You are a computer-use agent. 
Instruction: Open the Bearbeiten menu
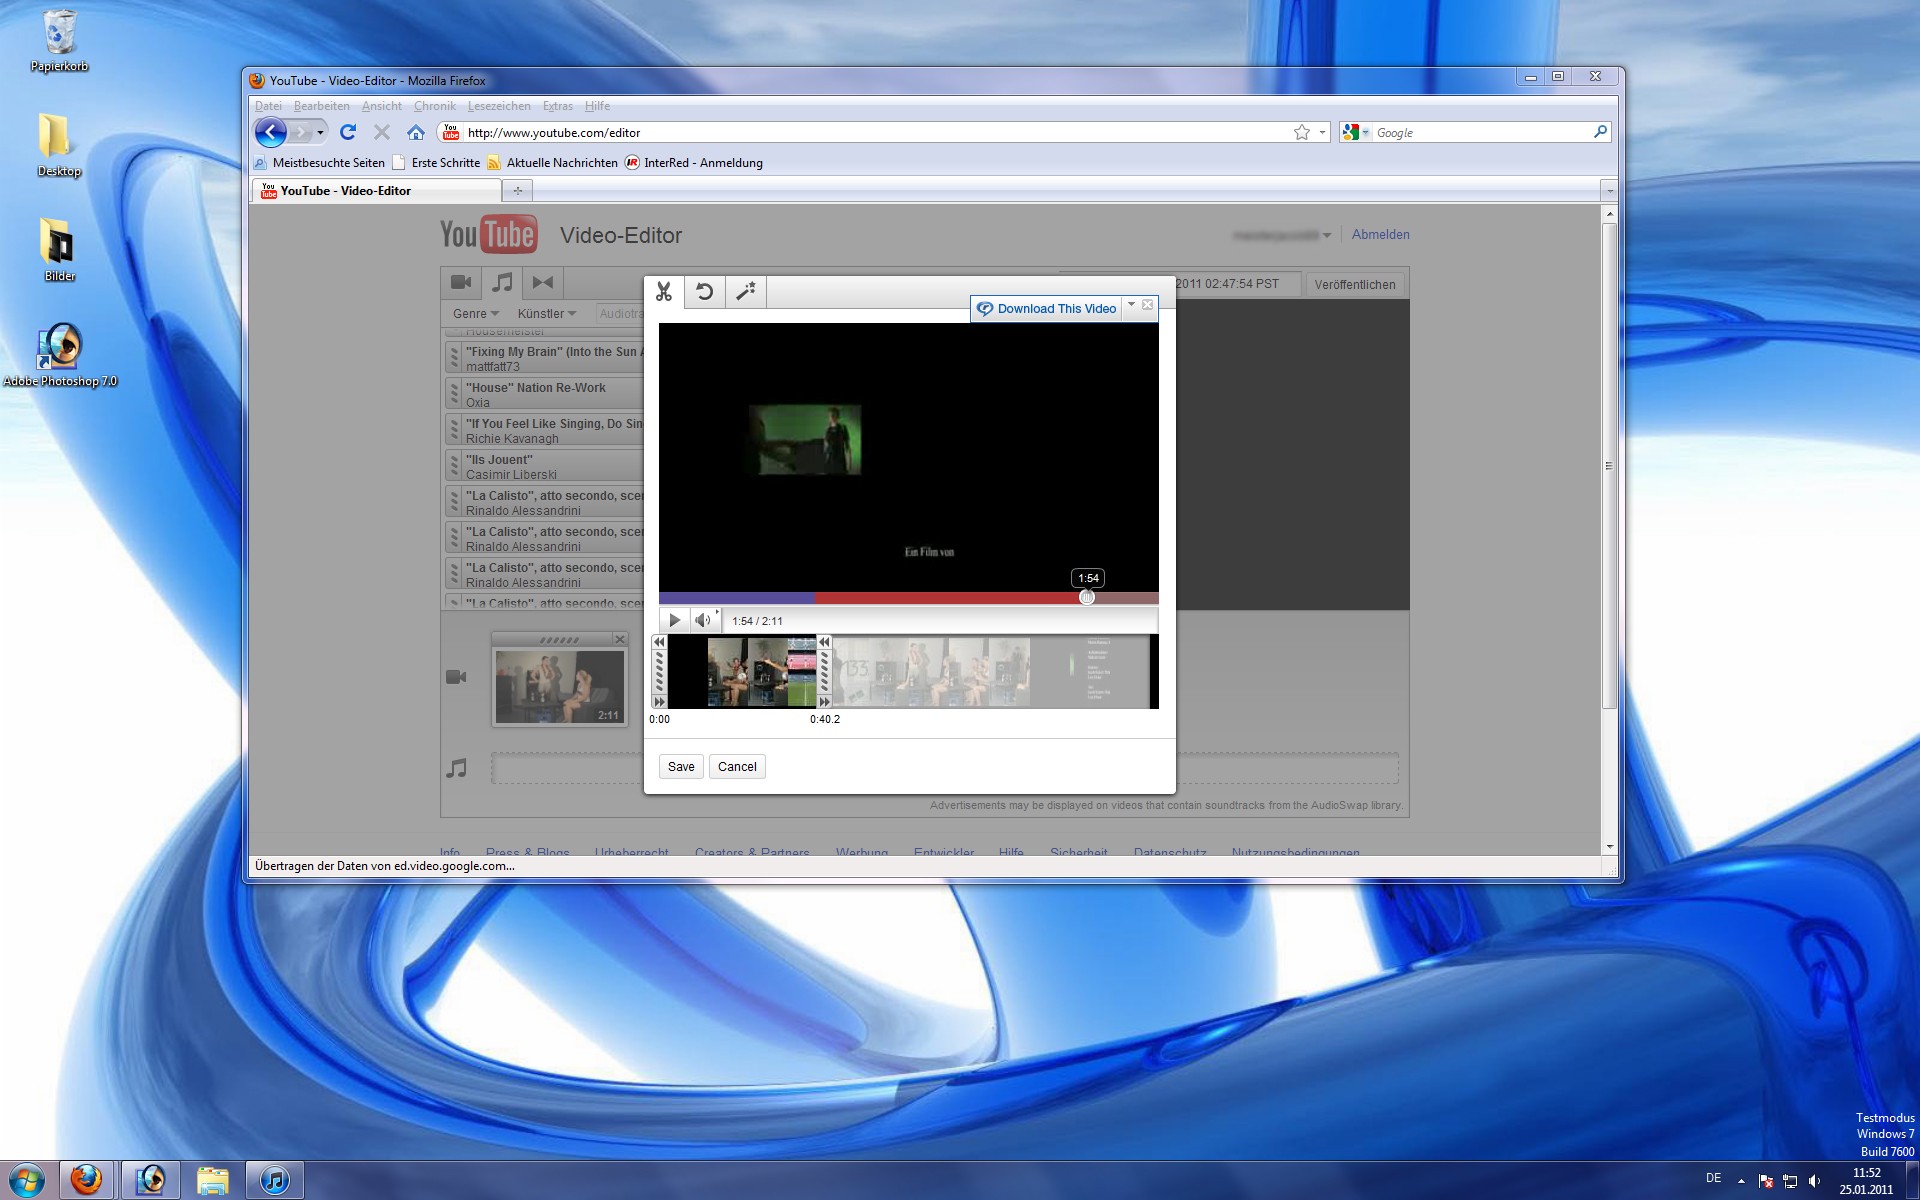pos(322,106)
